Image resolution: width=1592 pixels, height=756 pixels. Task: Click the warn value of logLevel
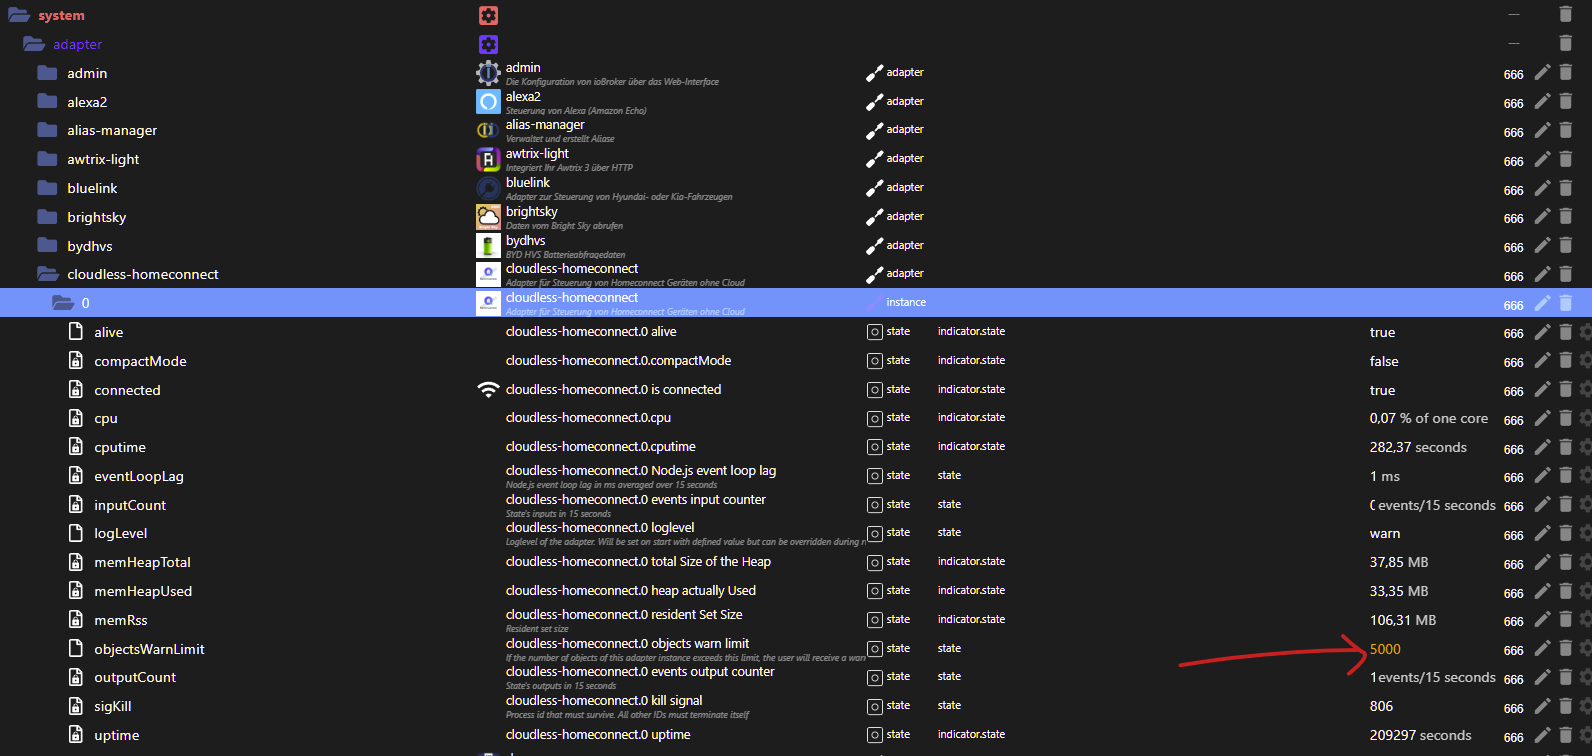[1385, 534]
